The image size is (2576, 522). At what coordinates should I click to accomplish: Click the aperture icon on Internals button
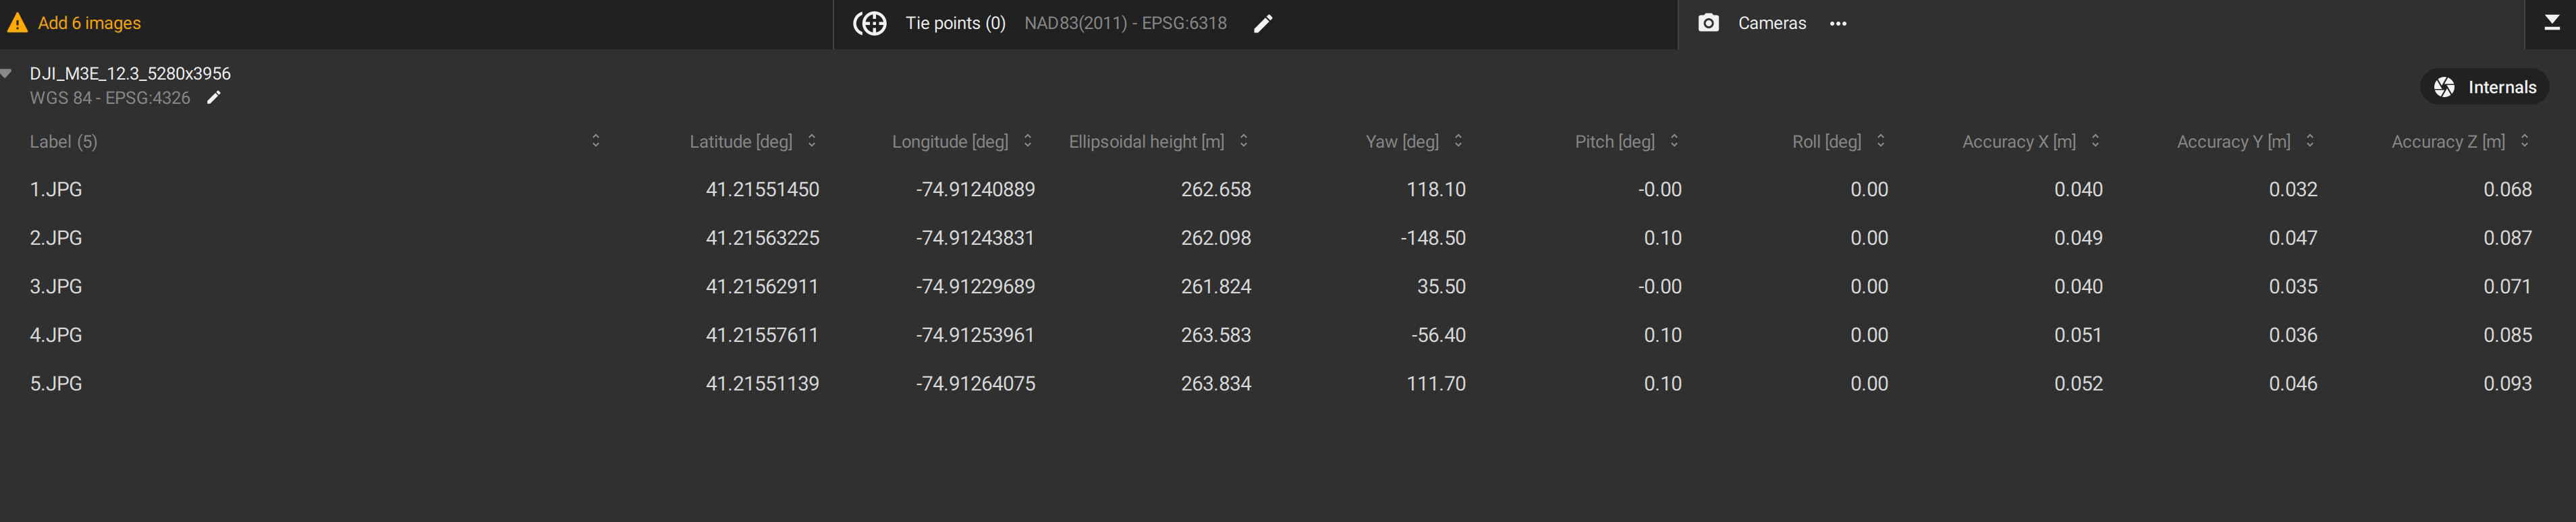2444,87
